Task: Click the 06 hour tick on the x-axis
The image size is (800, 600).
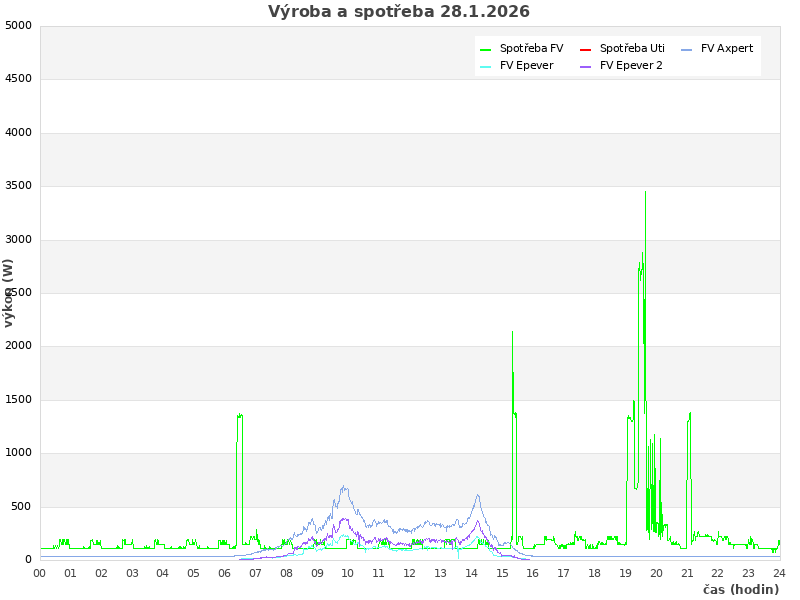Action: [225, 573]
